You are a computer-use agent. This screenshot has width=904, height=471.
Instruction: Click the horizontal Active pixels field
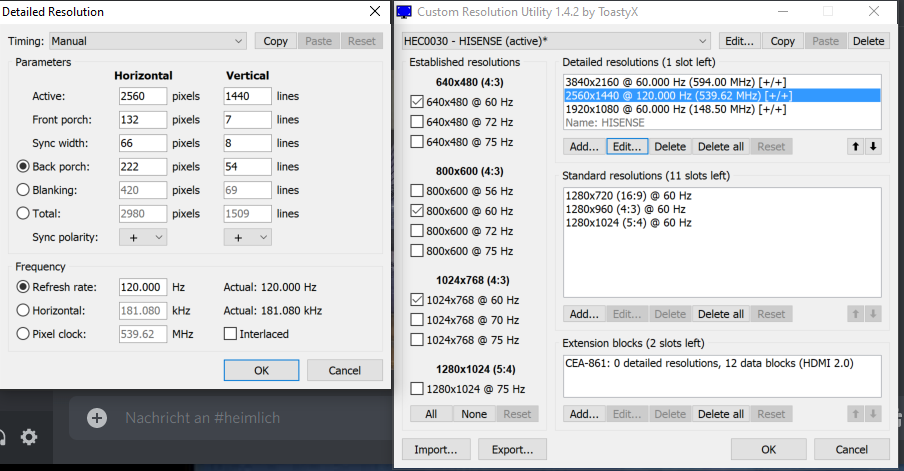click(x=142, y=96)
